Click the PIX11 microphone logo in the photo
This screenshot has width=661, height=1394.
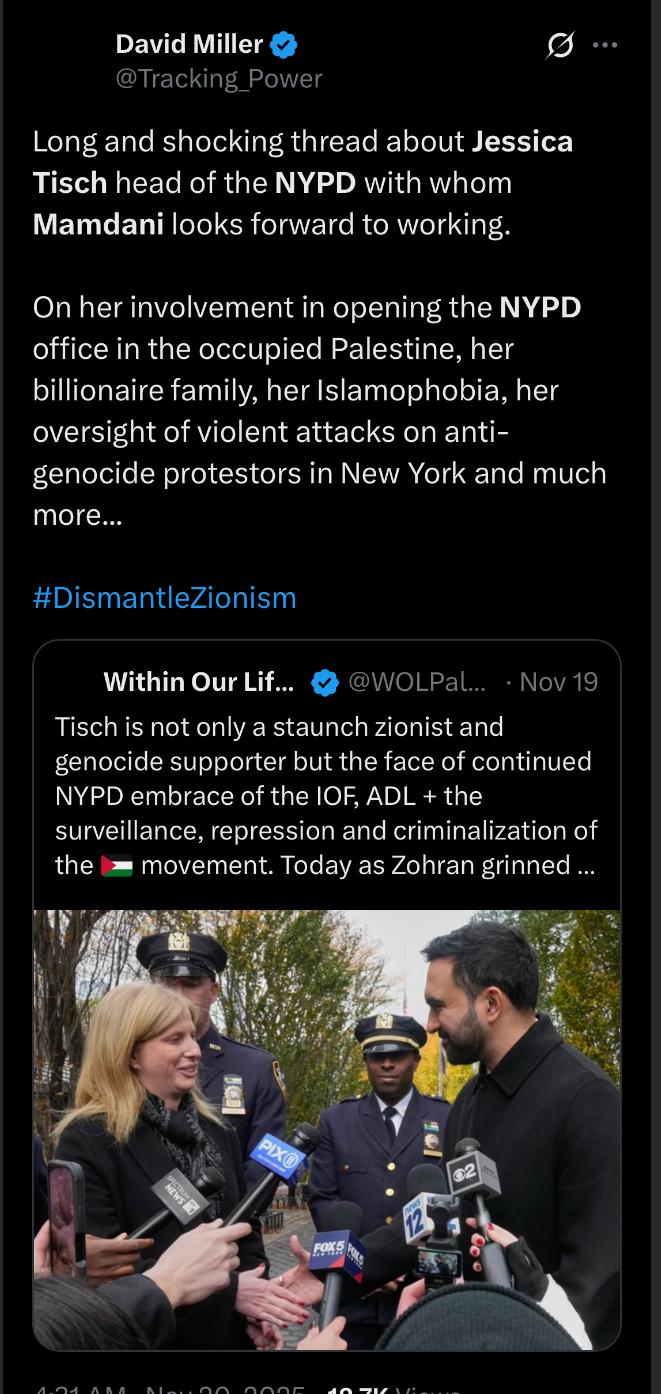pyautogui.click(x=280, y=1157)
